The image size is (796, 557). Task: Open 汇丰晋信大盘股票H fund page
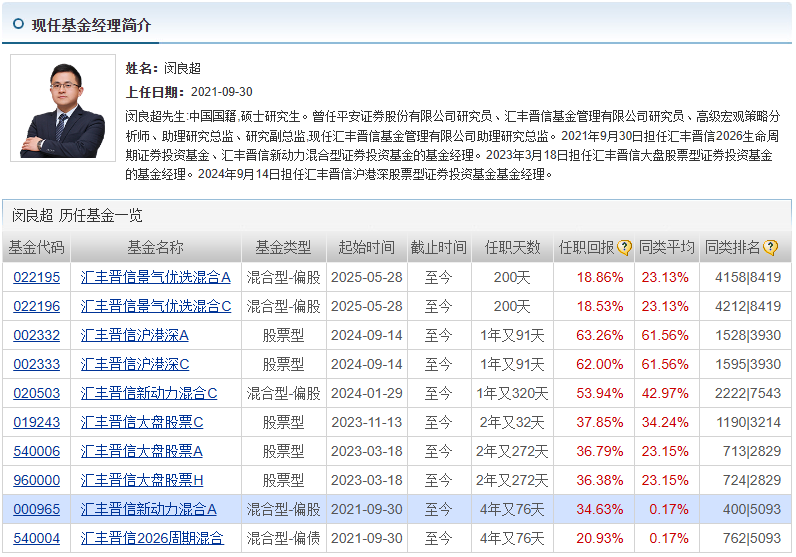pyautogui.click(x=142, y=480)
